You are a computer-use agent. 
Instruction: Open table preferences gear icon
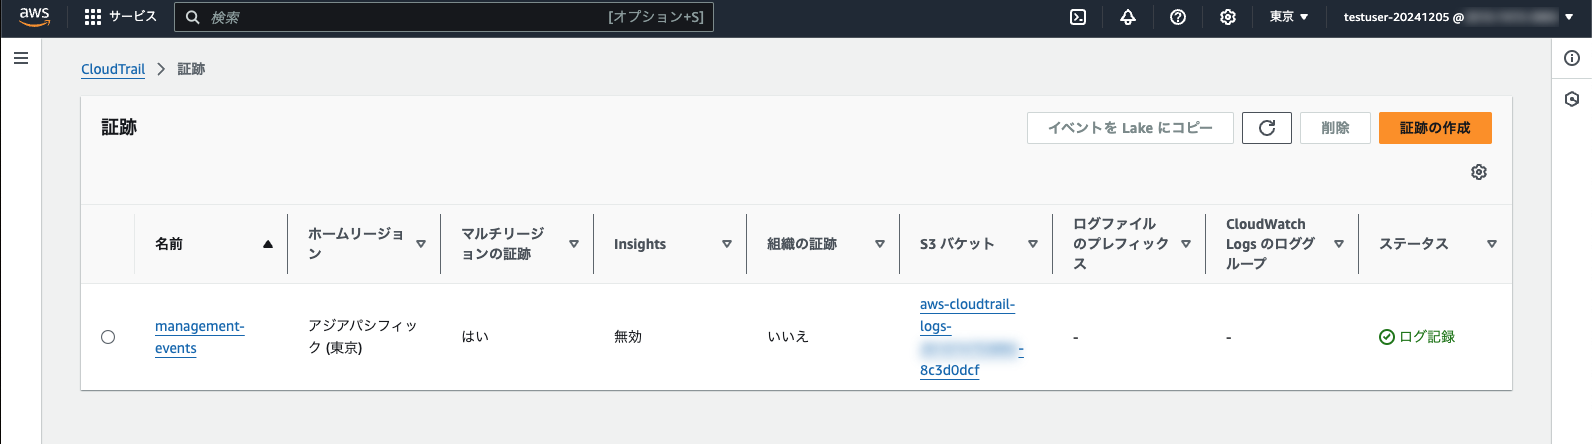(1479, 172)
